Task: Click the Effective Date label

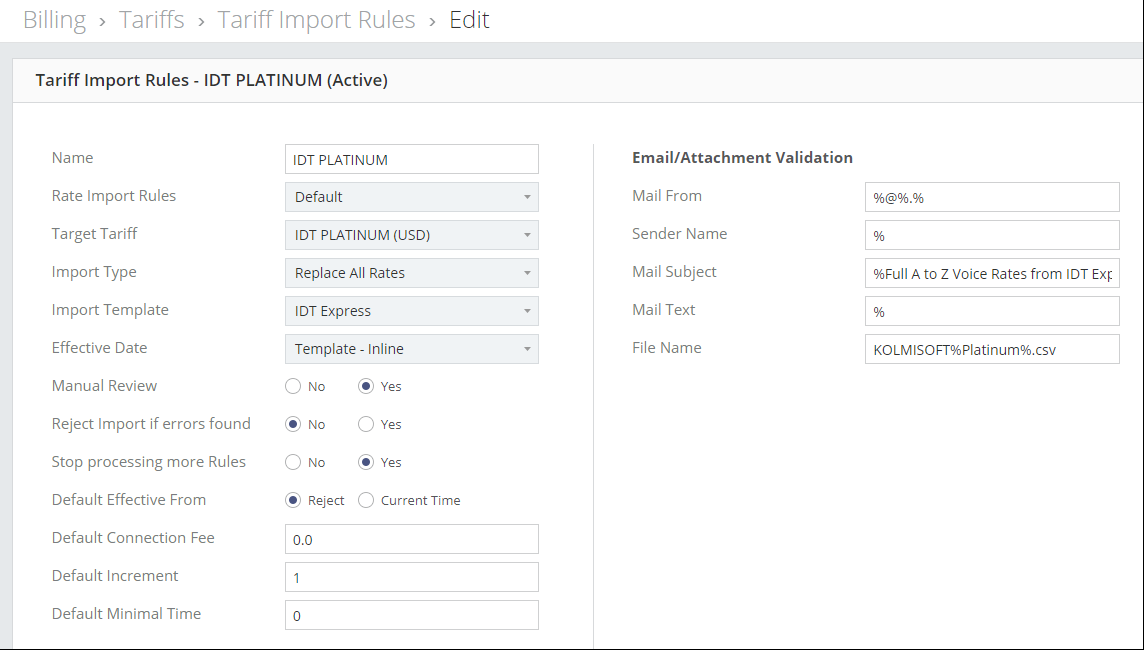Action: [x=99, y=347]
